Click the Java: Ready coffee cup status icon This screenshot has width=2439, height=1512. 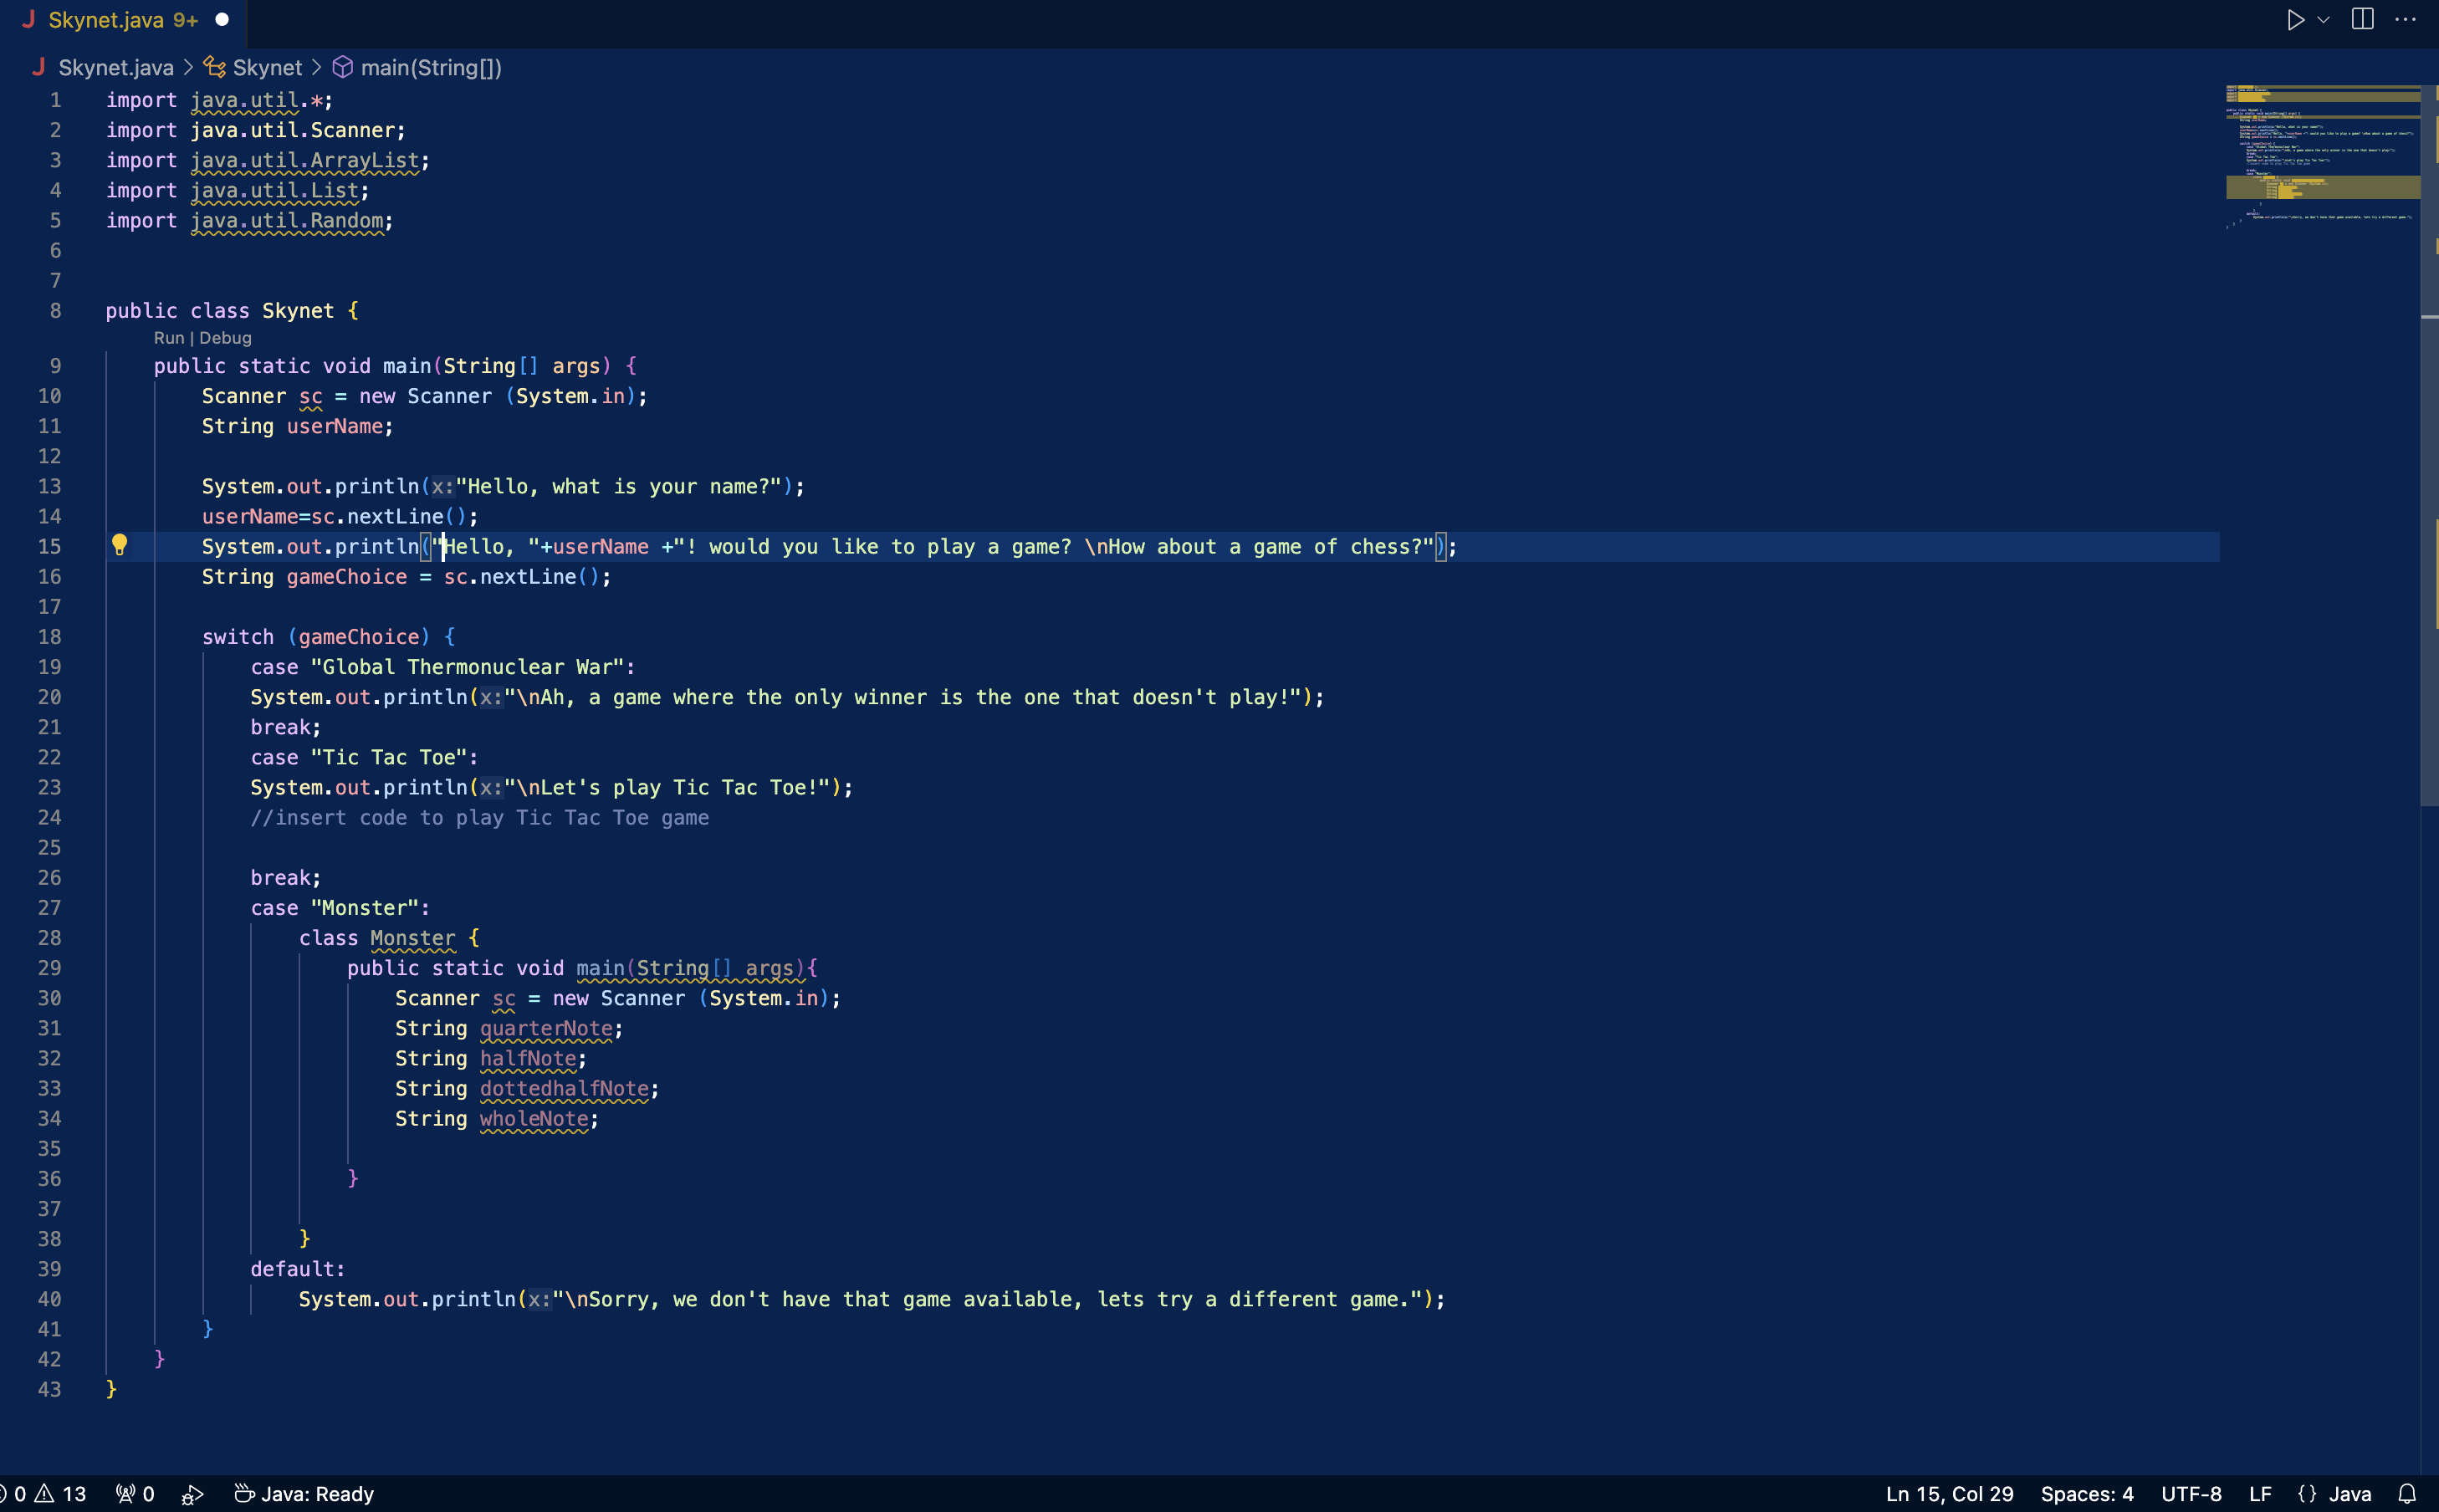coord(244,1493)
